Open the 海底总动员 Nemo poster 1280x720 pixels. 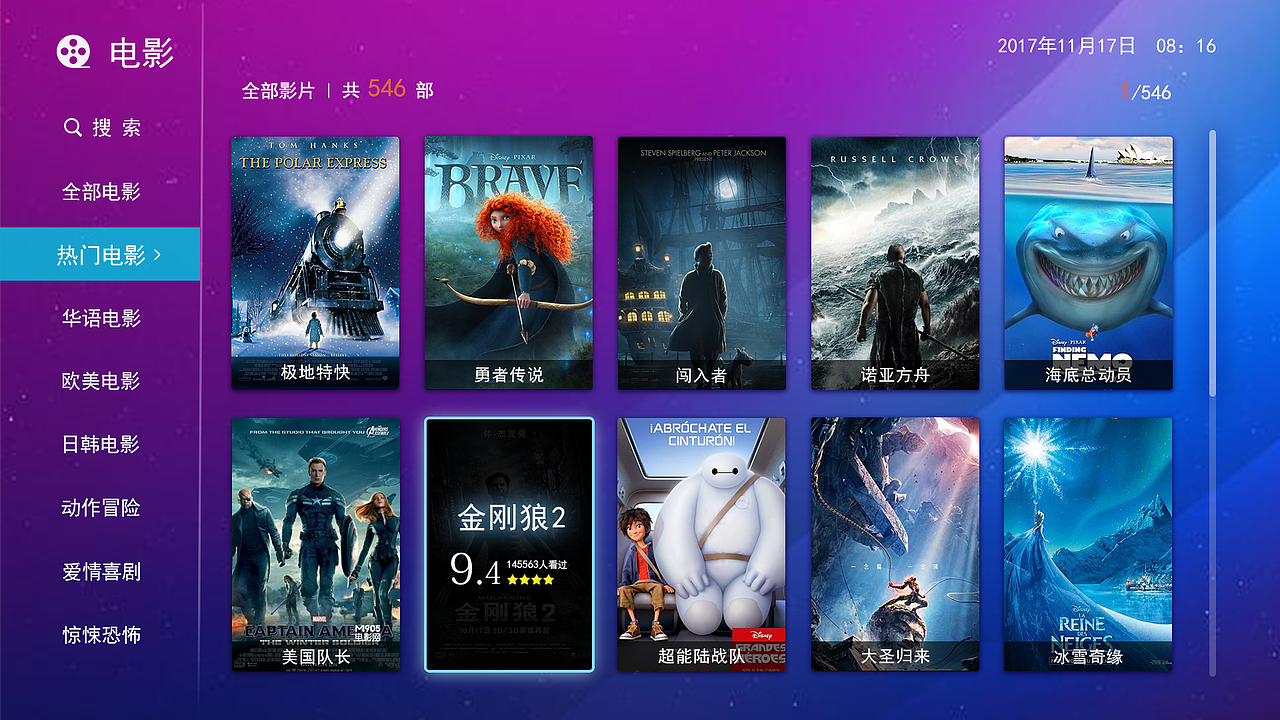point(1088,263)
